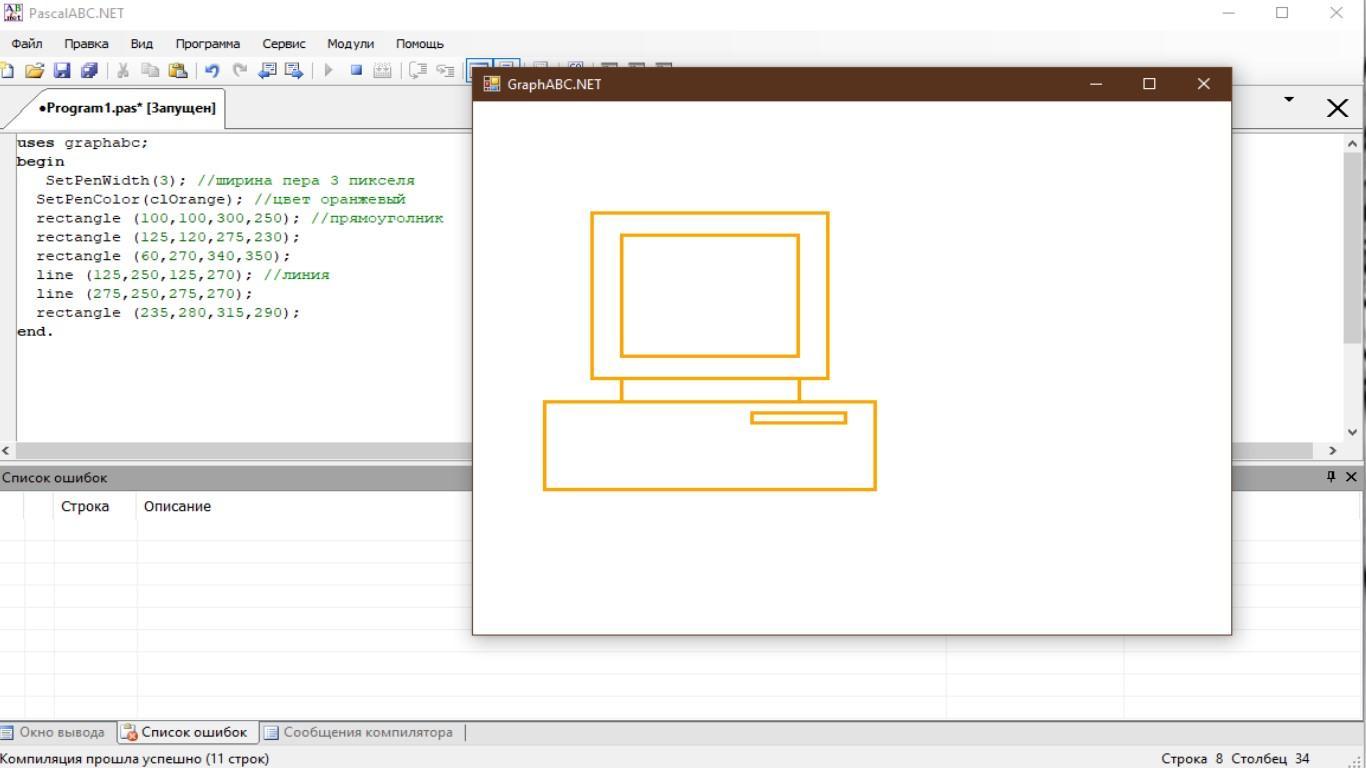Image resolution: width=1366 pixels, height=768 pixels.
Task: Toggle the pin on the Список ошибок panel
Action: click(x=1331, y=477)
